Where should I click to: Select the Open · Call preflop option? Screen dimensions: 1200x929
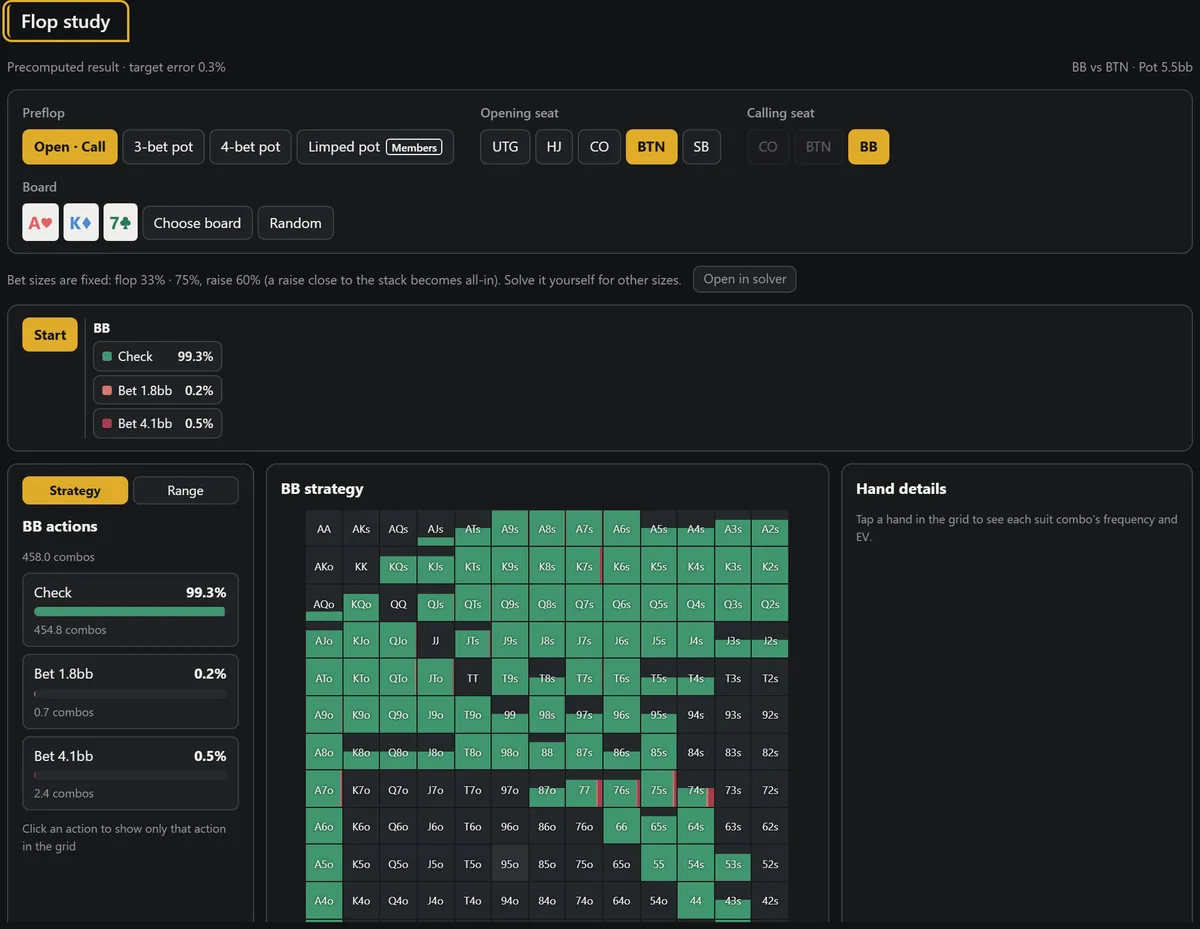[70, 147]
